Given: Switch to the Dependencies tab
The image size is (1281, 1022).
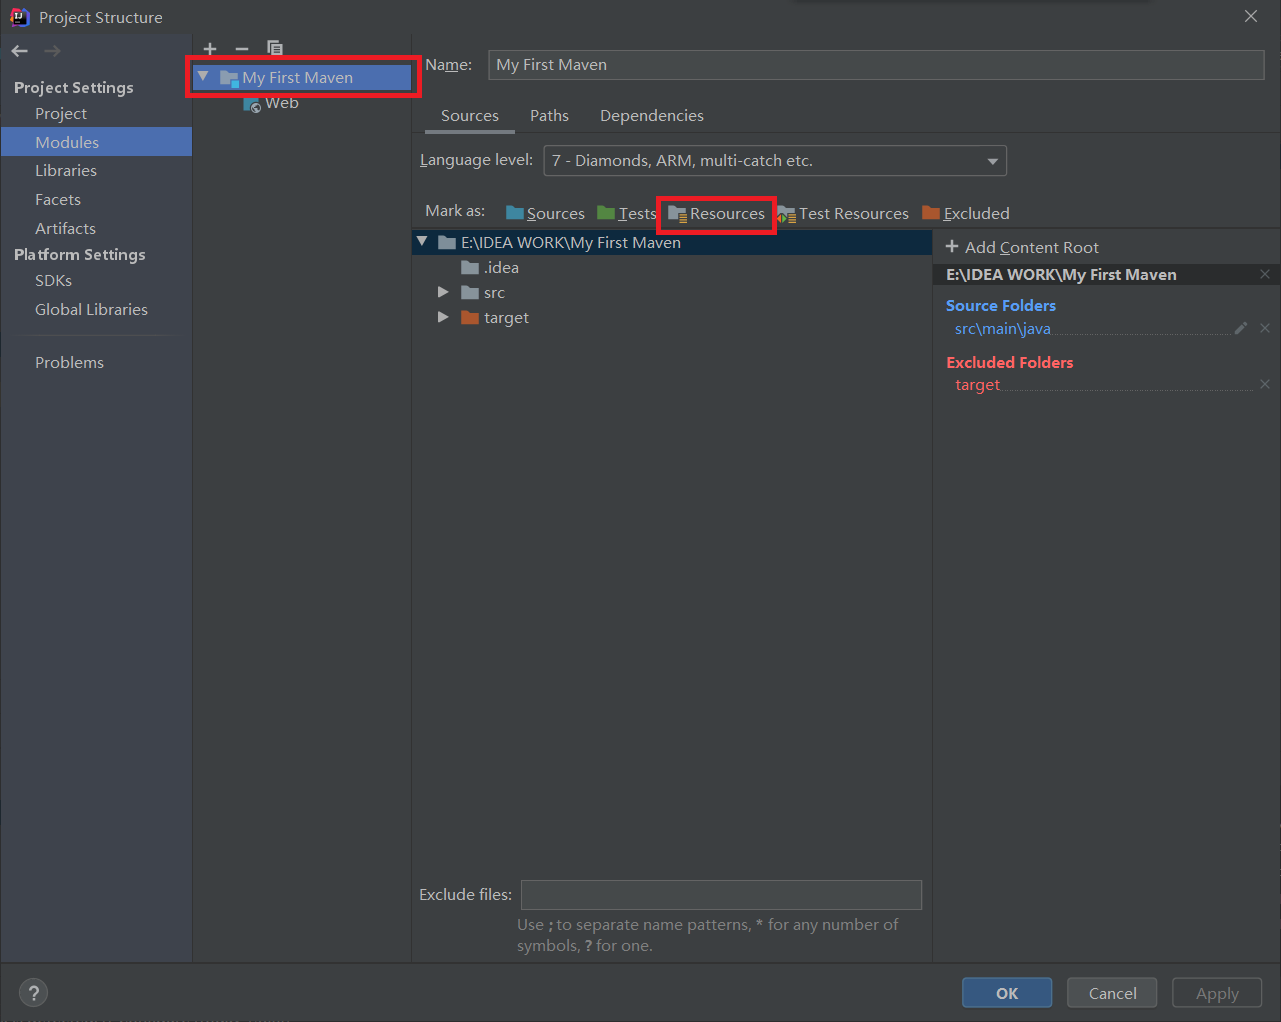Looking at the screenshot, I should coord(652,116).
